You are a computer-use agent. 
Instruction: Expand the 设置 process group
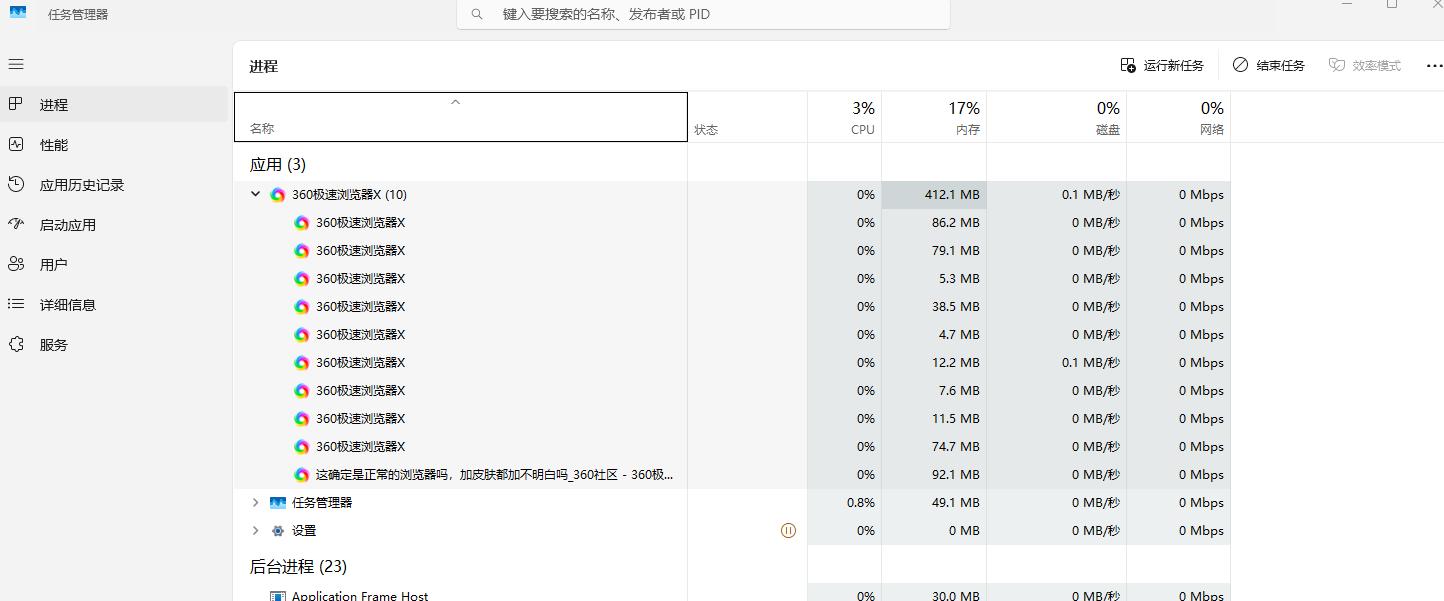(256, 531)
